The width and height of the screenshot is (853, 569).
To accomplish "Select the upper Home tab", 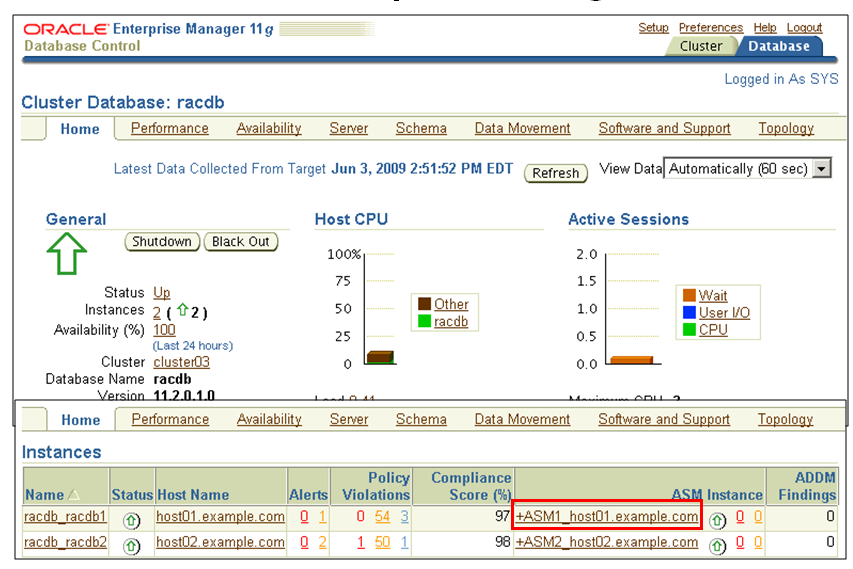I will 80,129.
